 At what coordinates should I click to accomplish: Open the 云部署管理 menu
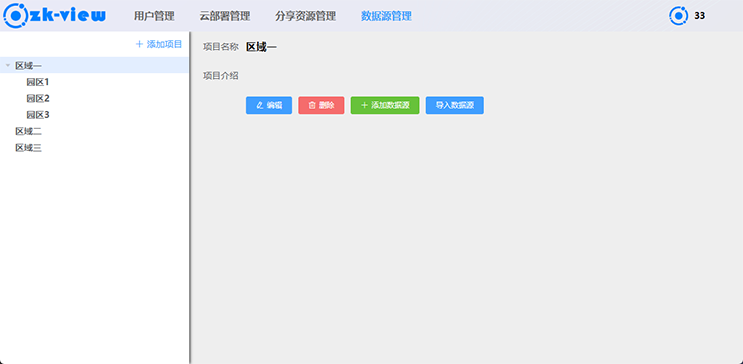pos(225,16)
